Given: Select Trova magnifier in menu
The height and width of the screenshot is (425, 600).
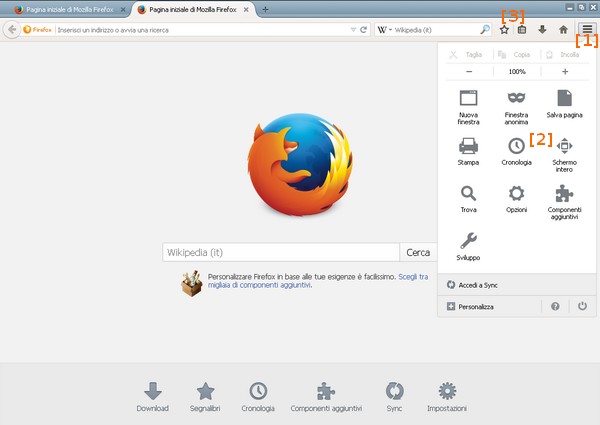Looking at the screenshot, I should click(x=468, y=199).
